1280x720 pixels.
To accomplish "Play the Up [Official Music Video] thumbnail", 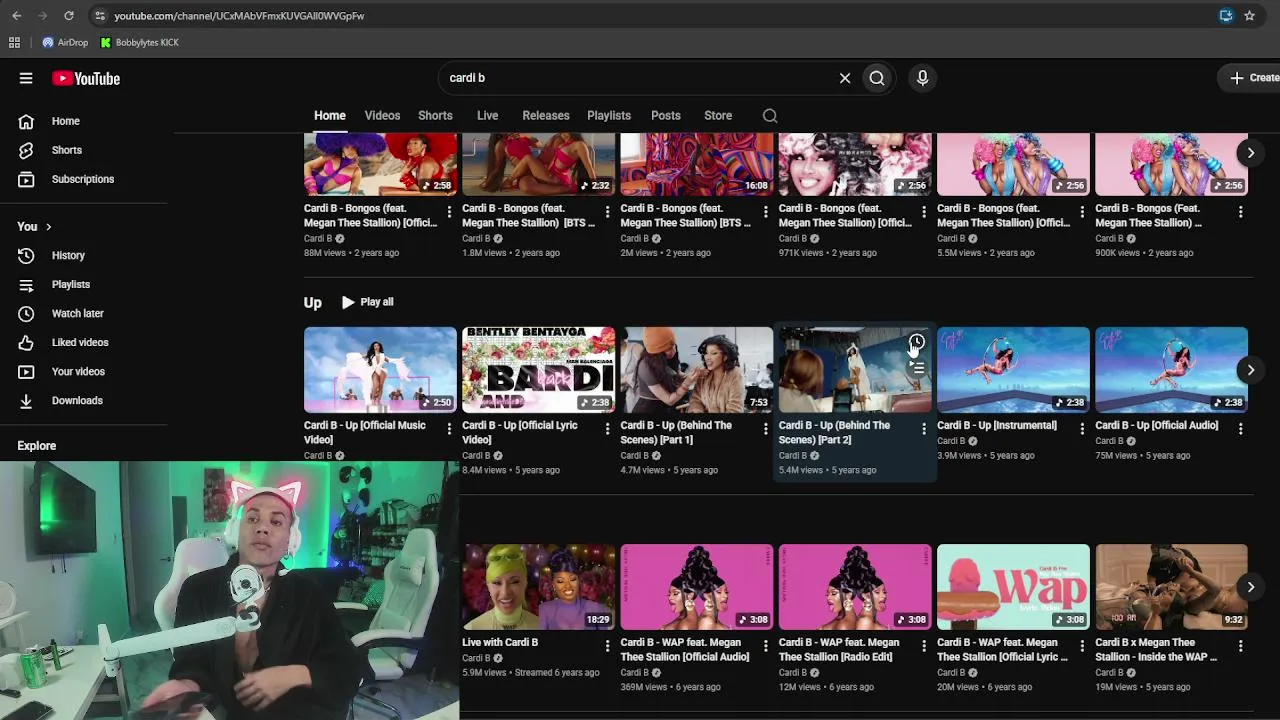I will coord(380,370).
